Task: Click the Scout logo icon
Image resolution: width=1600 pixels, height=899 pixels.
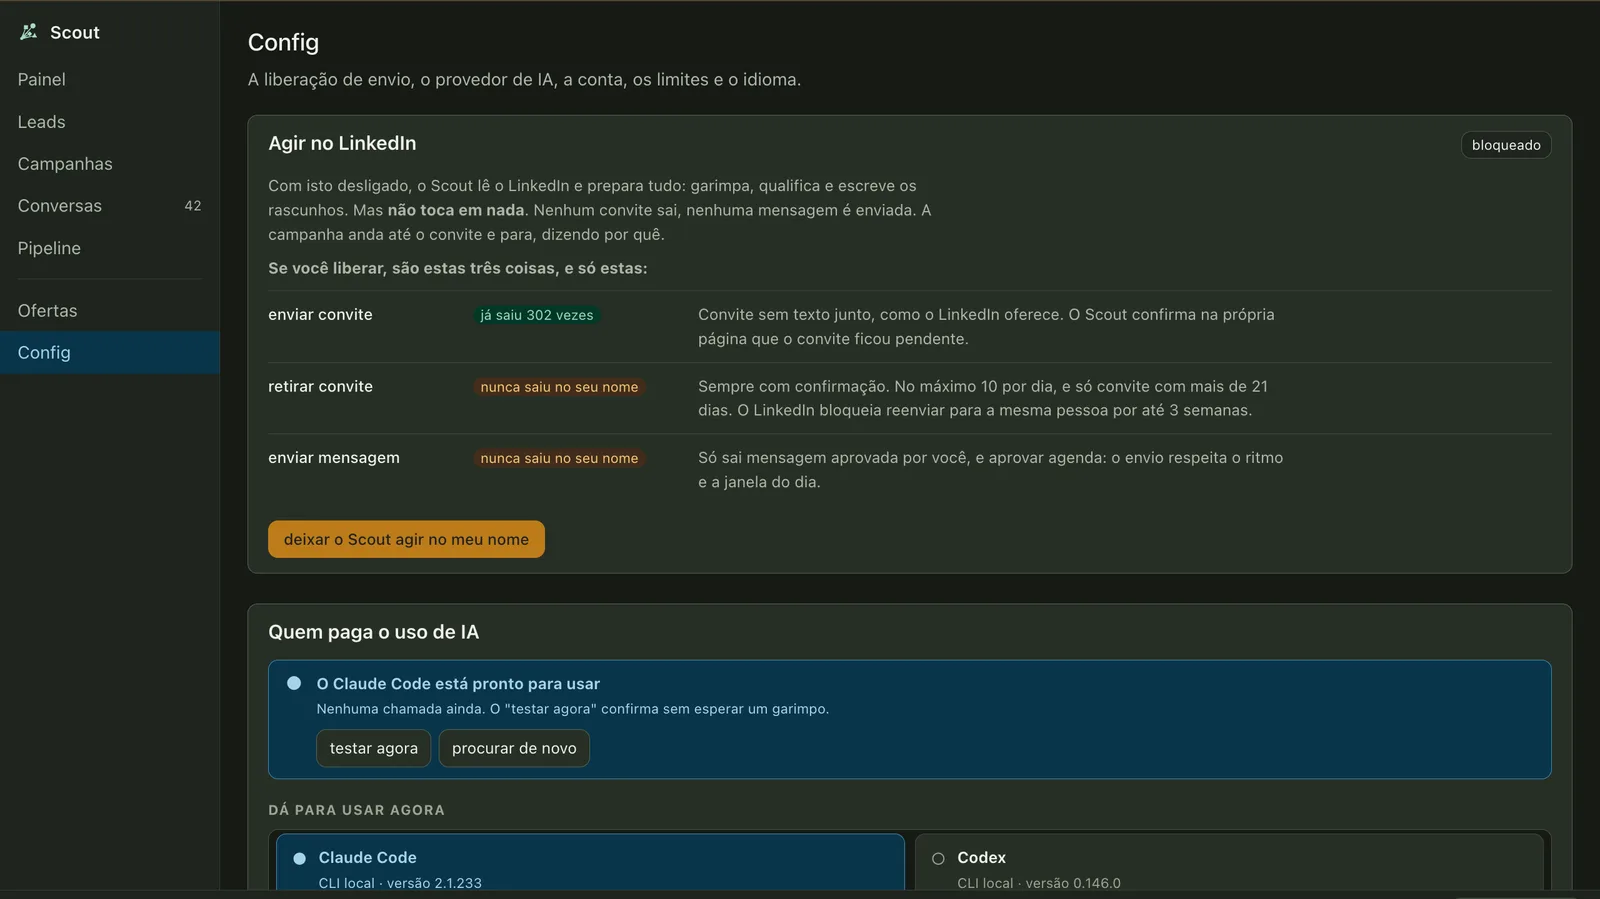Action: tap(29, 32)
